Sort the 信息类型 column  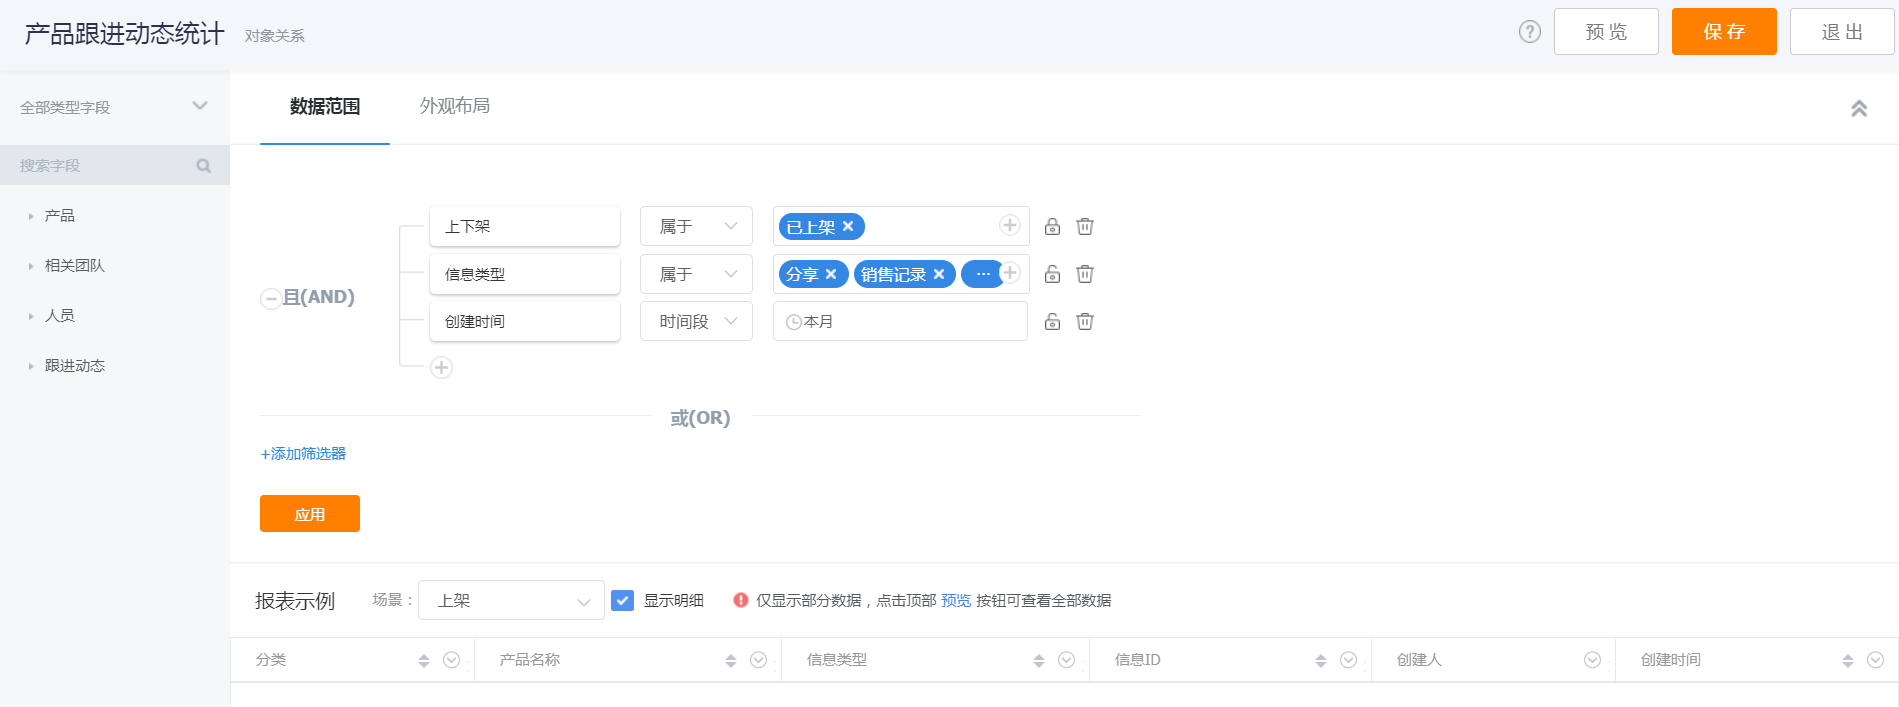[x=1039, y=661]
